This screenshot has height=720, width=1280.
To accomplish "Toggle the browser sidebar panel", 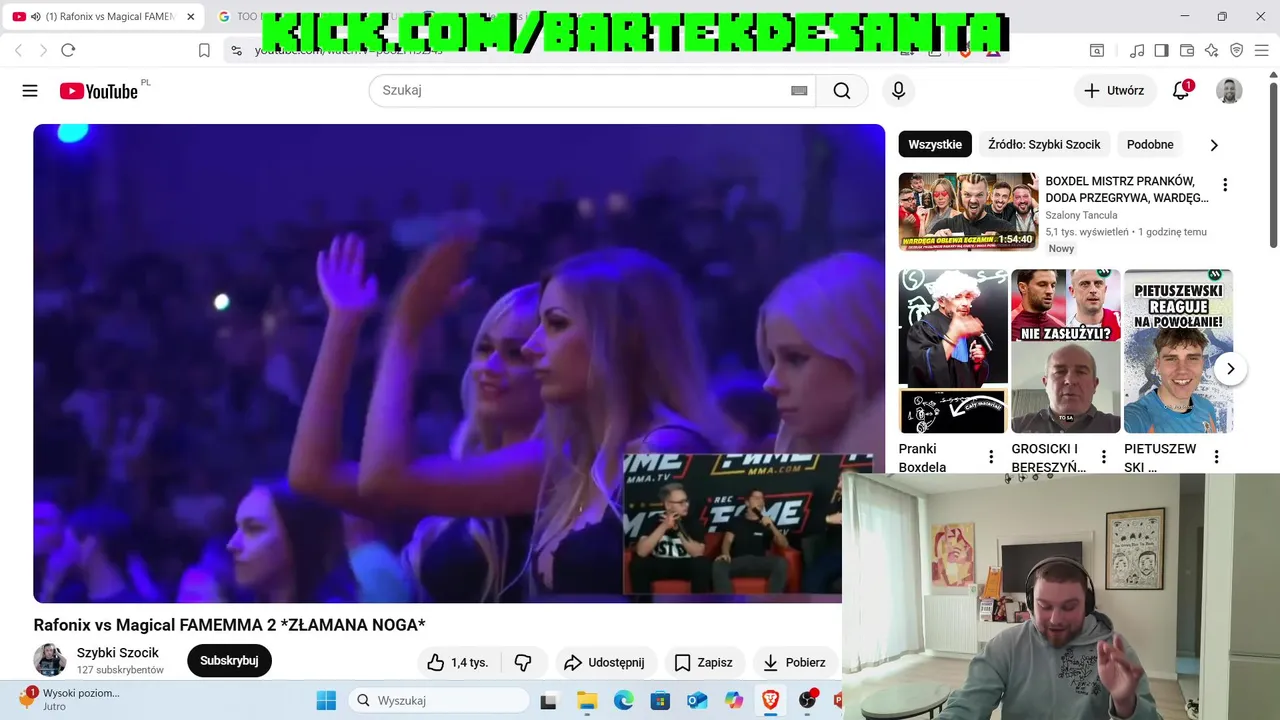I will tap(1161, 50).
